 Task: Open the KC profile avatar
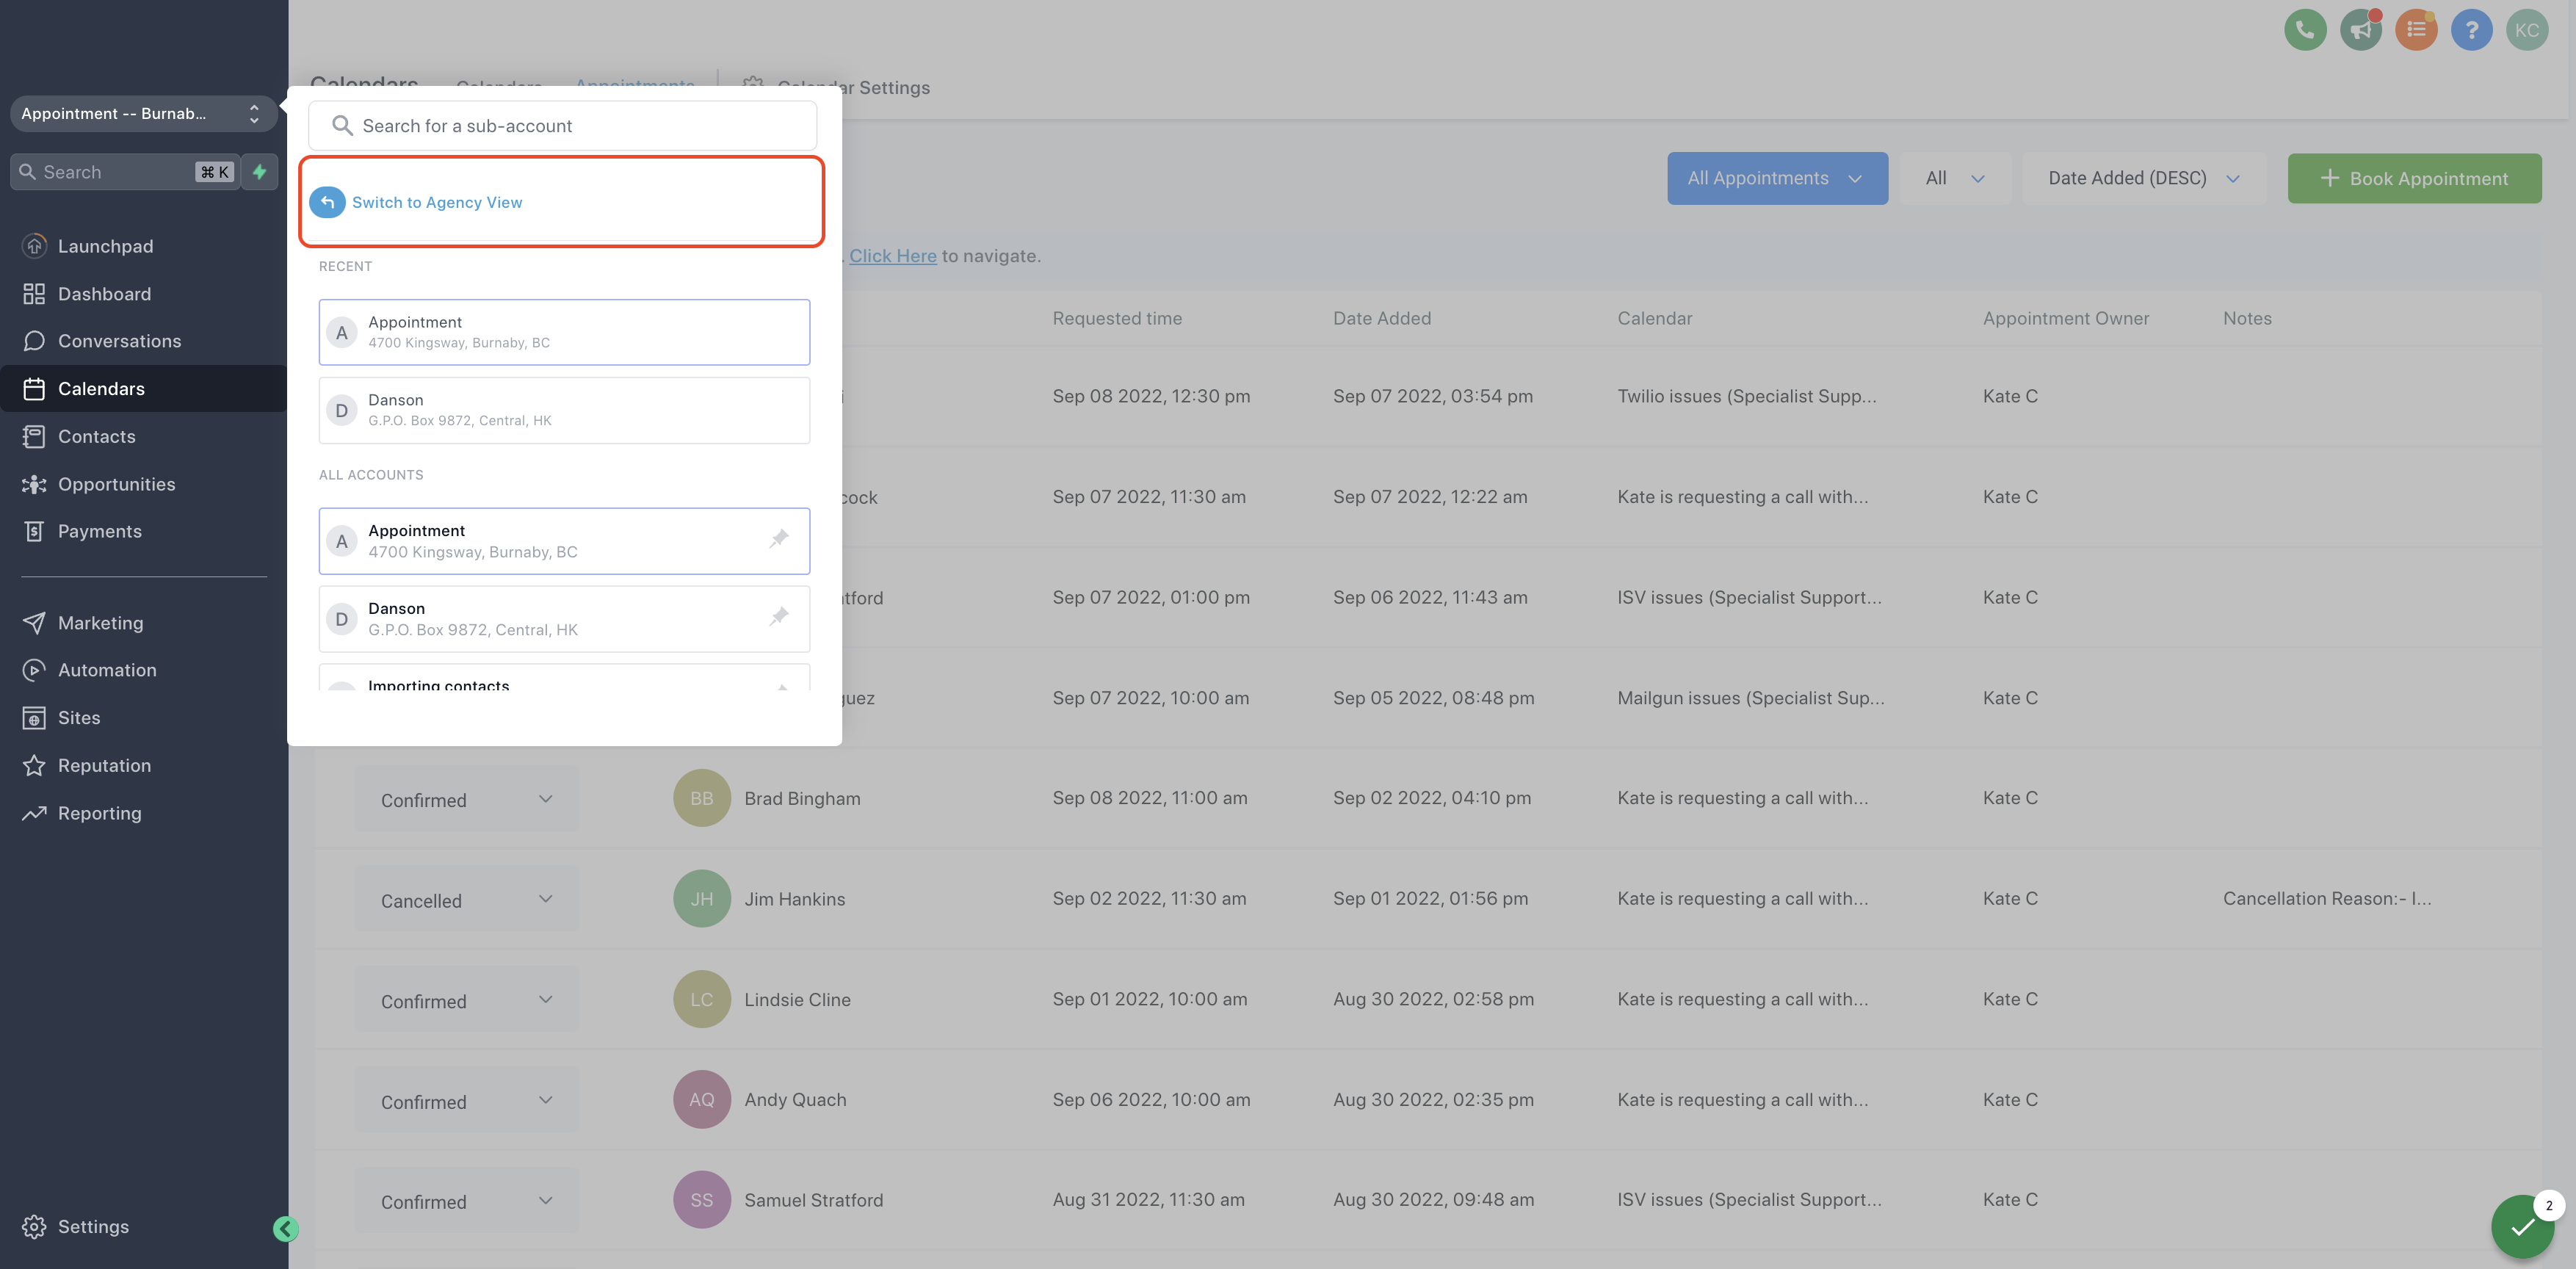(2527, 30)
